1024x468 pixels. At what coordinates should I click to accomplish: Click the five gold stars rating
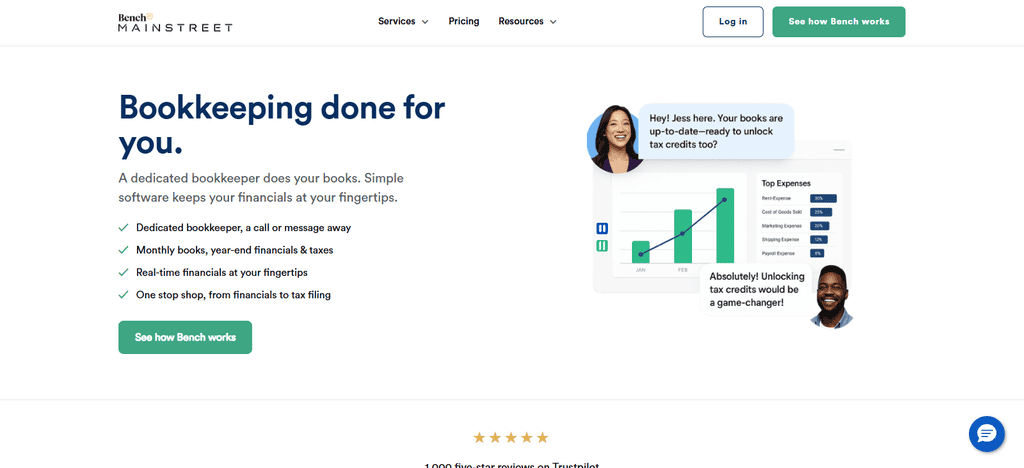[x=511, y=437]
